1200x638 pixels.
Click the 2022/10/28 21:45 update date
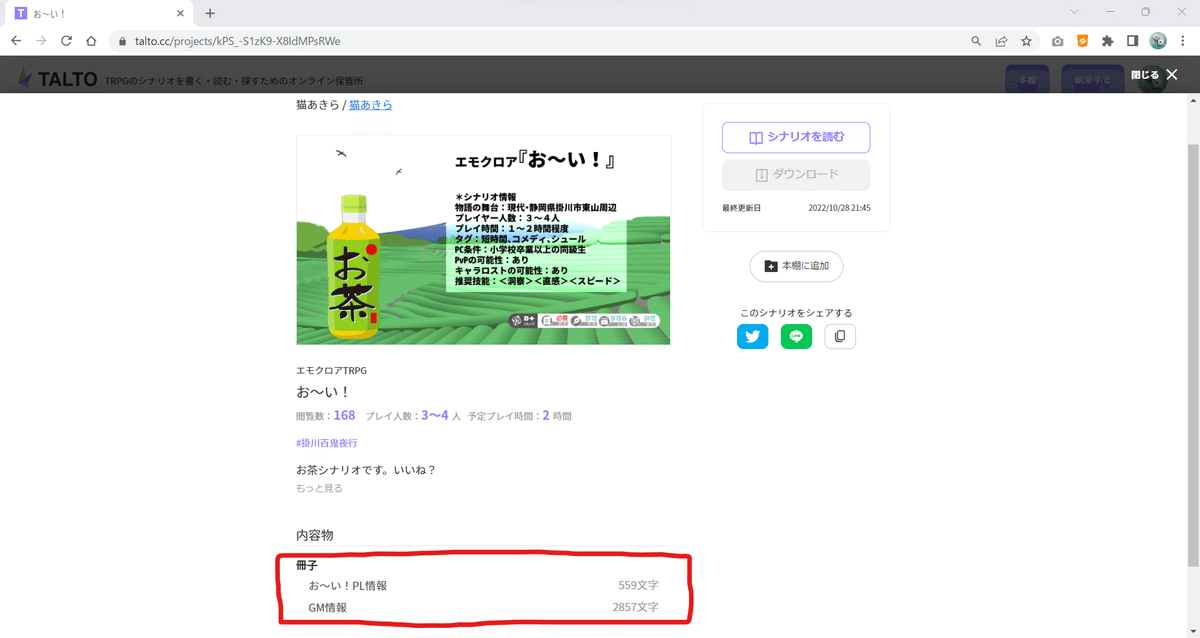pos(839,208)
